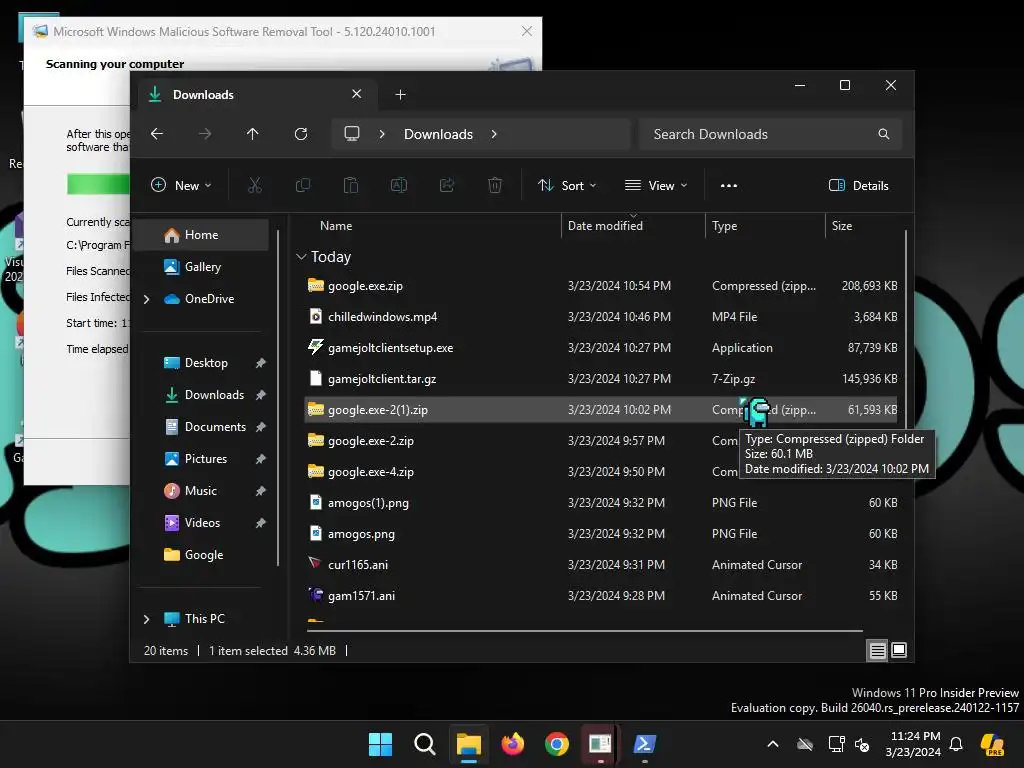Switch to details list view icon
This screenshot has height=768, width=1024.
tap(877, 650)
